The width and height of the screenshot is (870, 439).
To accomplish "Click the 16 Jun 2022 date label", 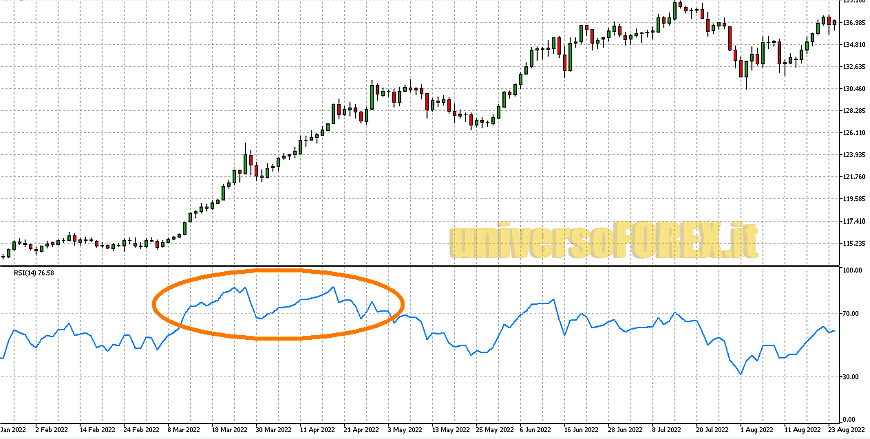I will tap(581, 429).
